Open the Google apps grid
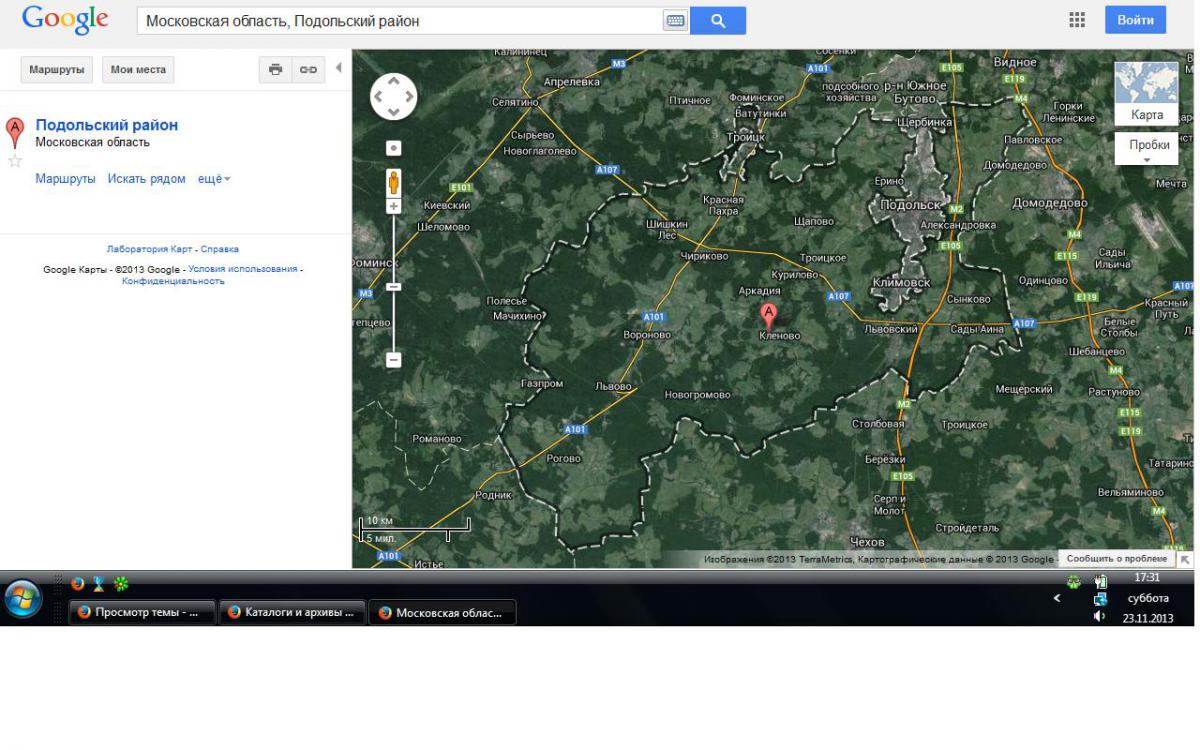 pyautogui.click(x=1077, y=20)
